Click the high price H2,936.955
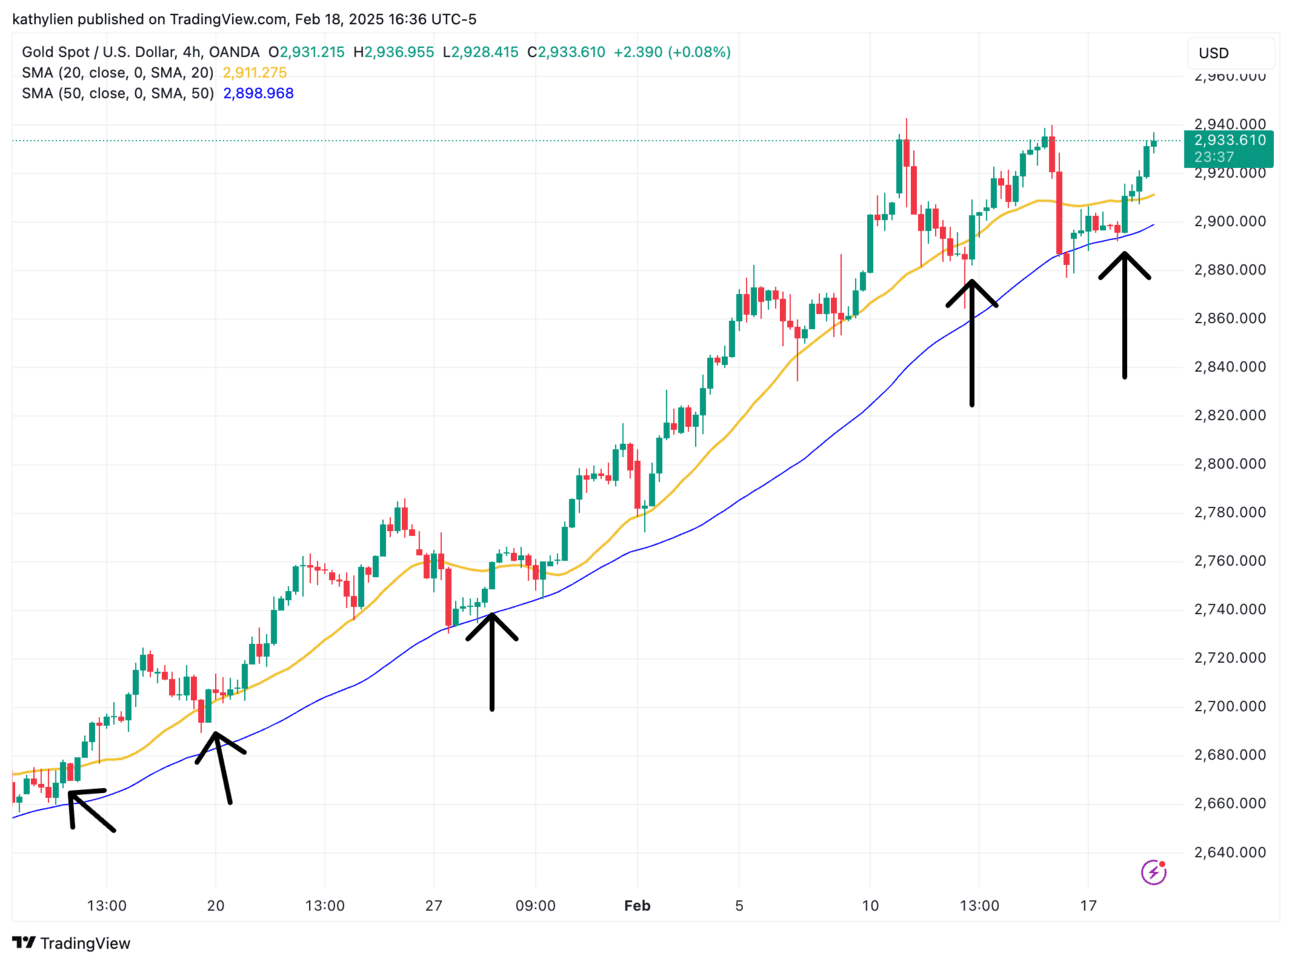Viewport: 1292px width, 964px height. (393, 52)
